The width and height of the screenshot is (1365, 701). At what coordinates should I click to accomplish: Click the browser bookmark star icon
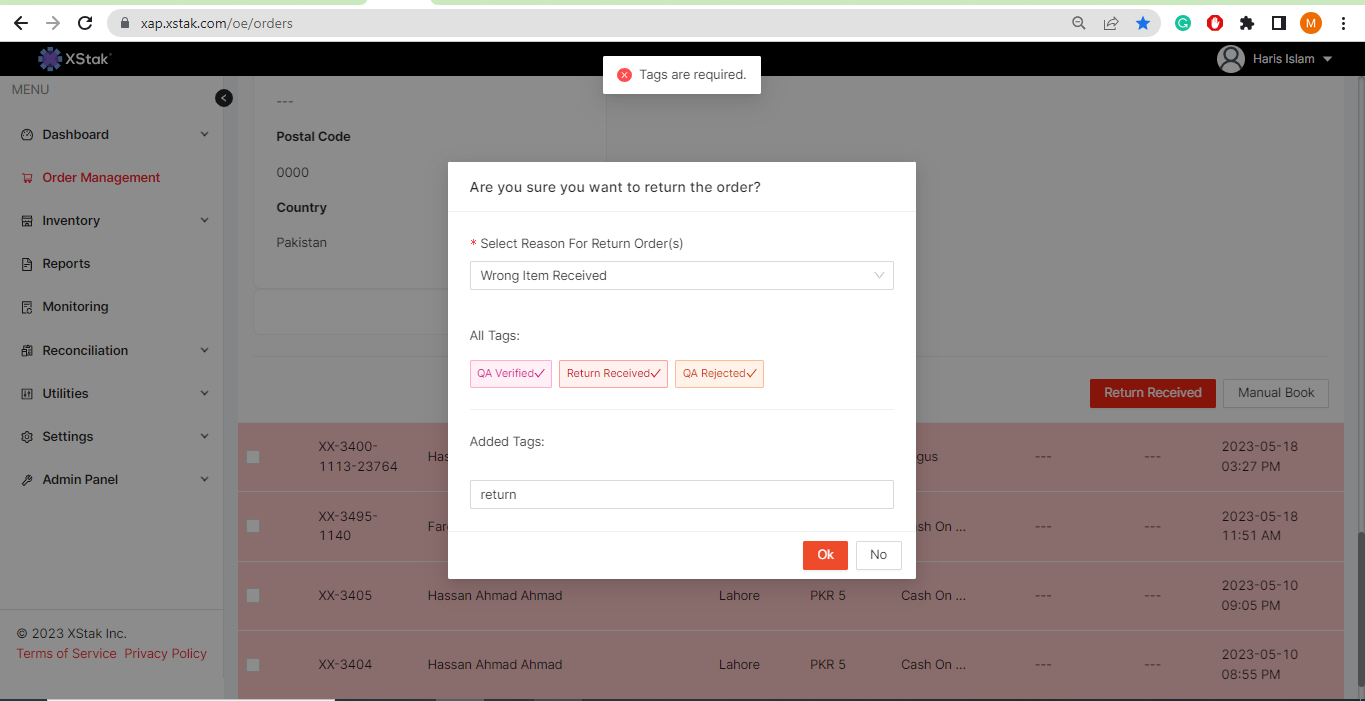(1143, 23)
